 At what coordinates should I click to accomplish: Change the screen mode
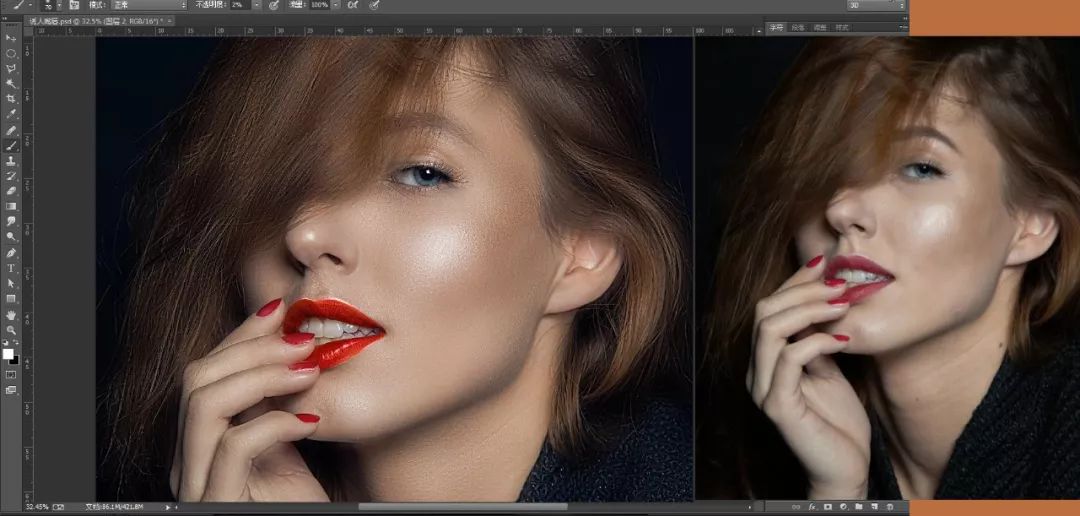point(10,390)
